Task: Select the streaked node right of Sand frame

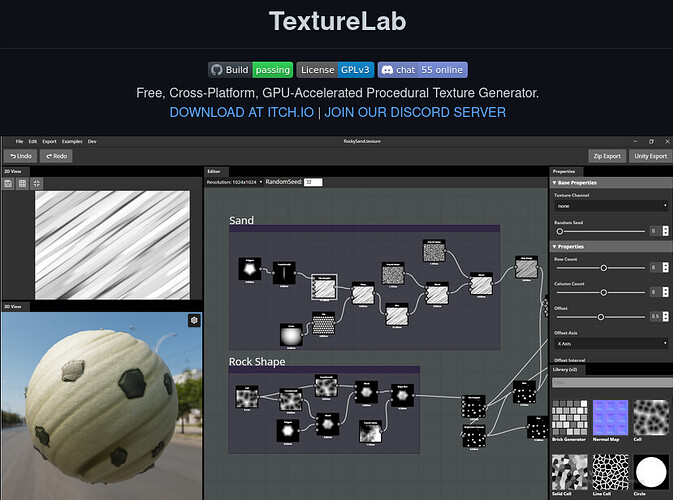Action: pyautogui.click(x=527, y=268)
